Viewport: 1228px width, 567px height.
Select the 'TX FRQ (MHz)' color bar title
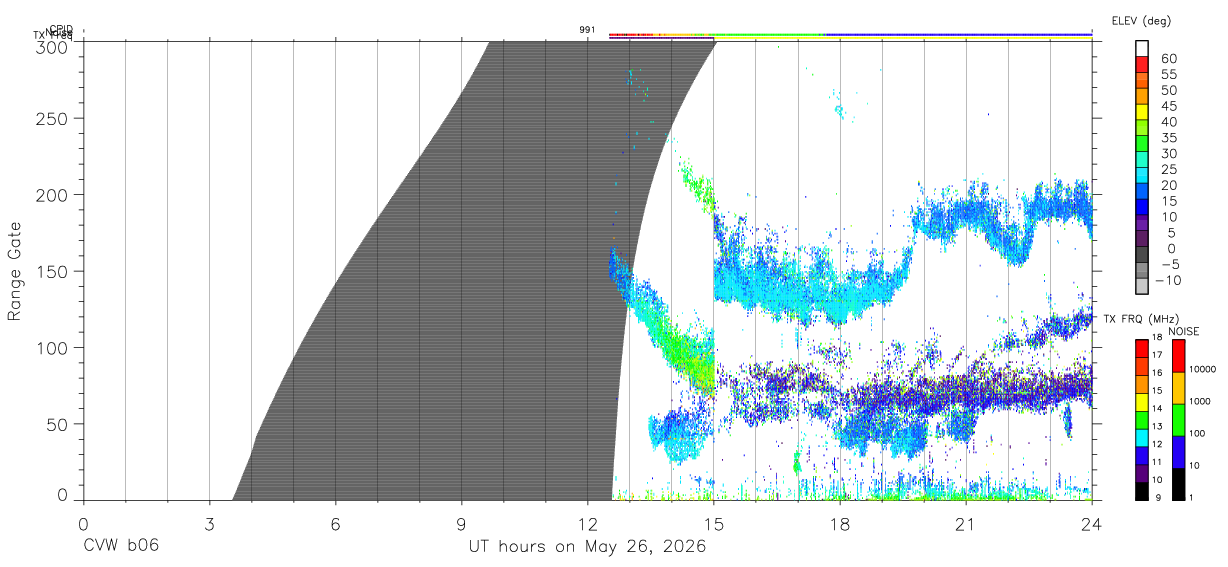(x=1140, y=319)
